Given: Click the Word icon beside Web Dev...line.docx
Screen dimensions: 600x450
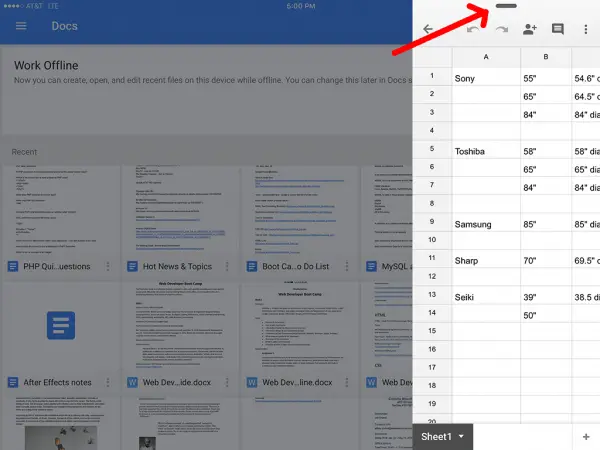Looking at the screenshot, I should 252,382.
